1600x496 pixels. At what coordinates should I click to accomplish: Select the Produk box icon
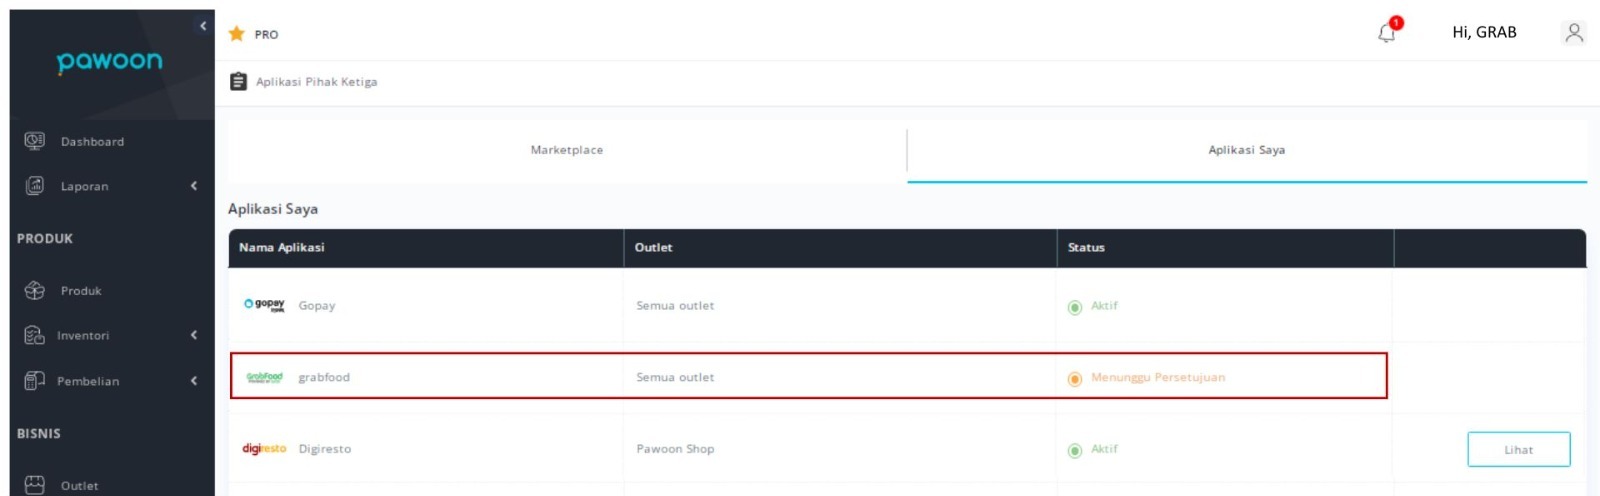[x=34, y=290]
